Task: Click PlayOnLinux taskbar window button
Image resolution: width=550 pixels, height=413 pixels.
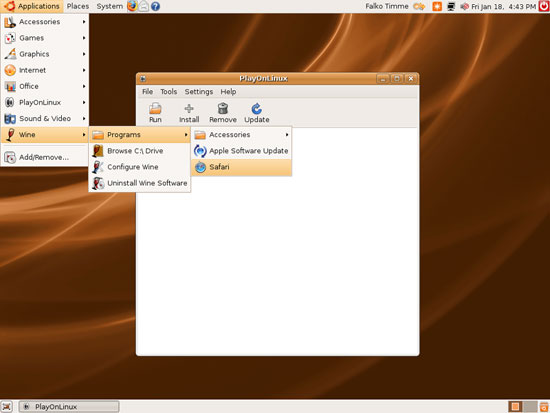Action: [69, 407]
